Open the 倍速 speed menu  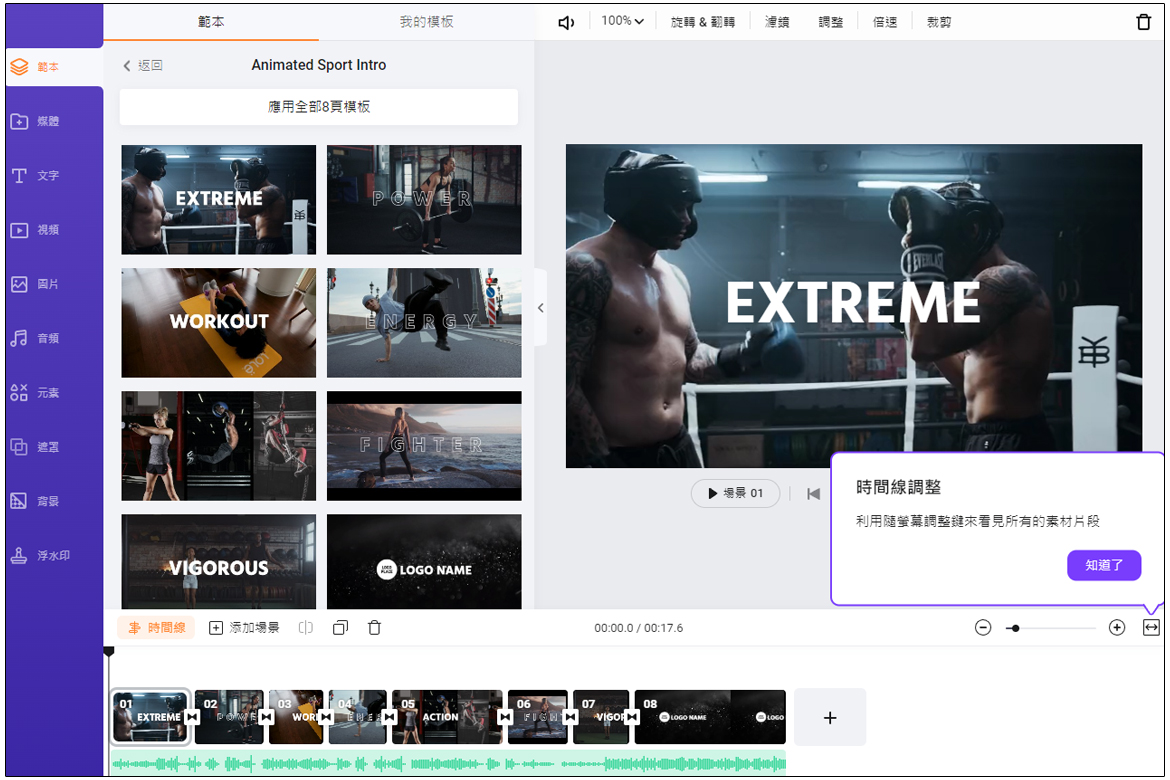(x=885, y=22)
